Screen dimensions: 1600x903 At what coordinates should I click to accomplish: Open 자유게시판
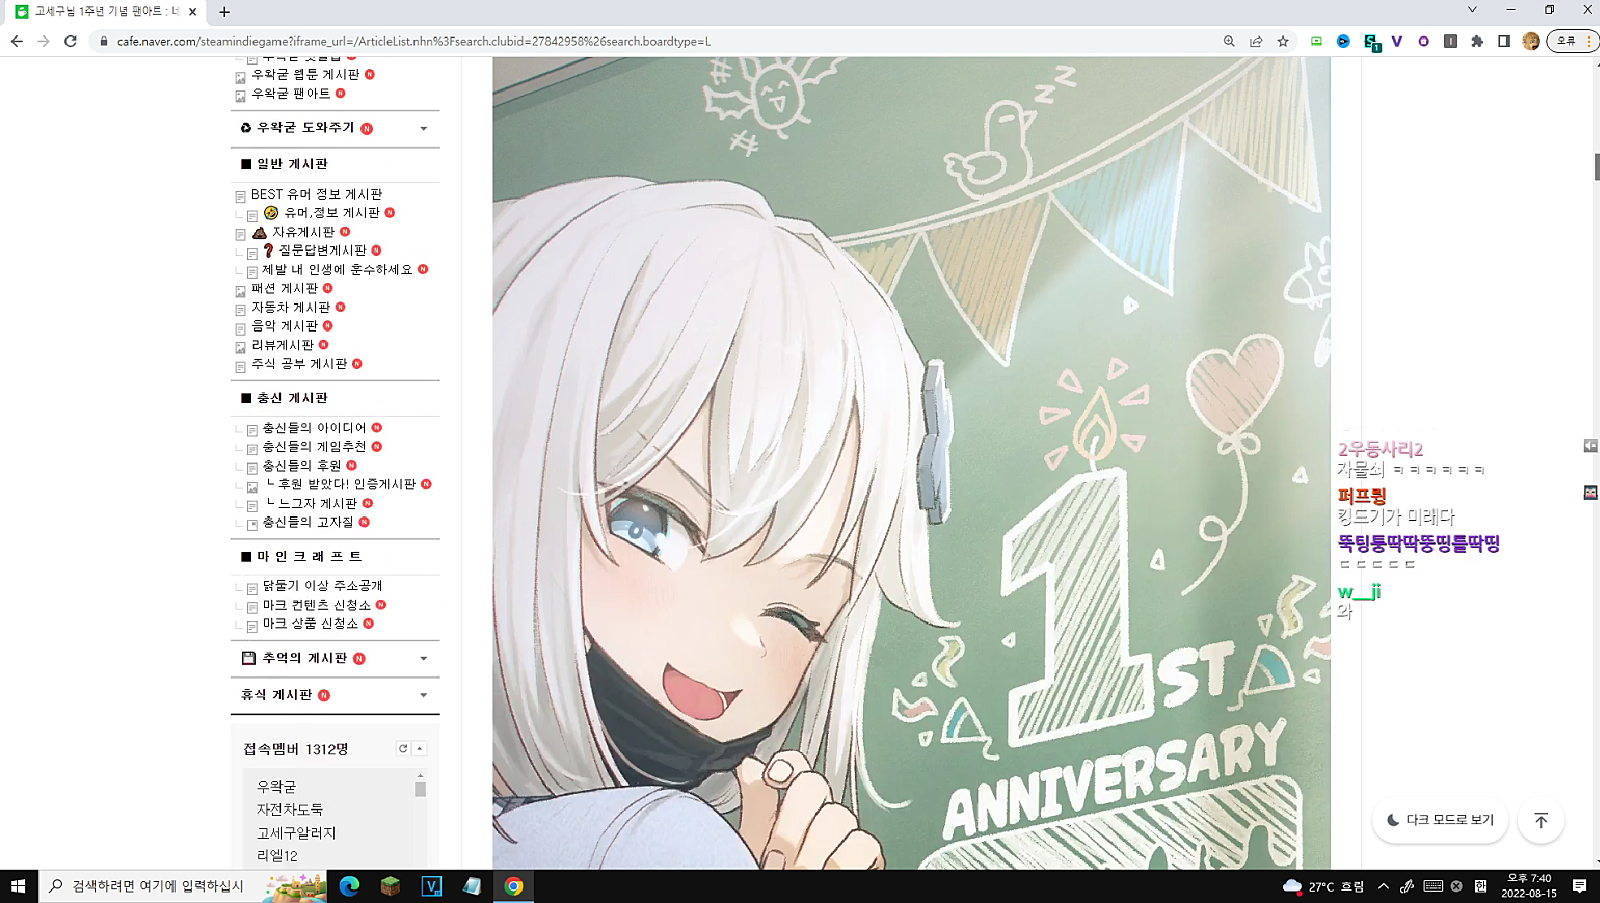point(304,232)
